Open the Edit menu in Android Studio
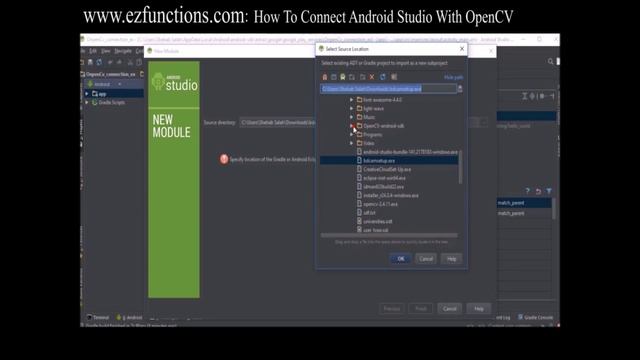 point(93,51)
